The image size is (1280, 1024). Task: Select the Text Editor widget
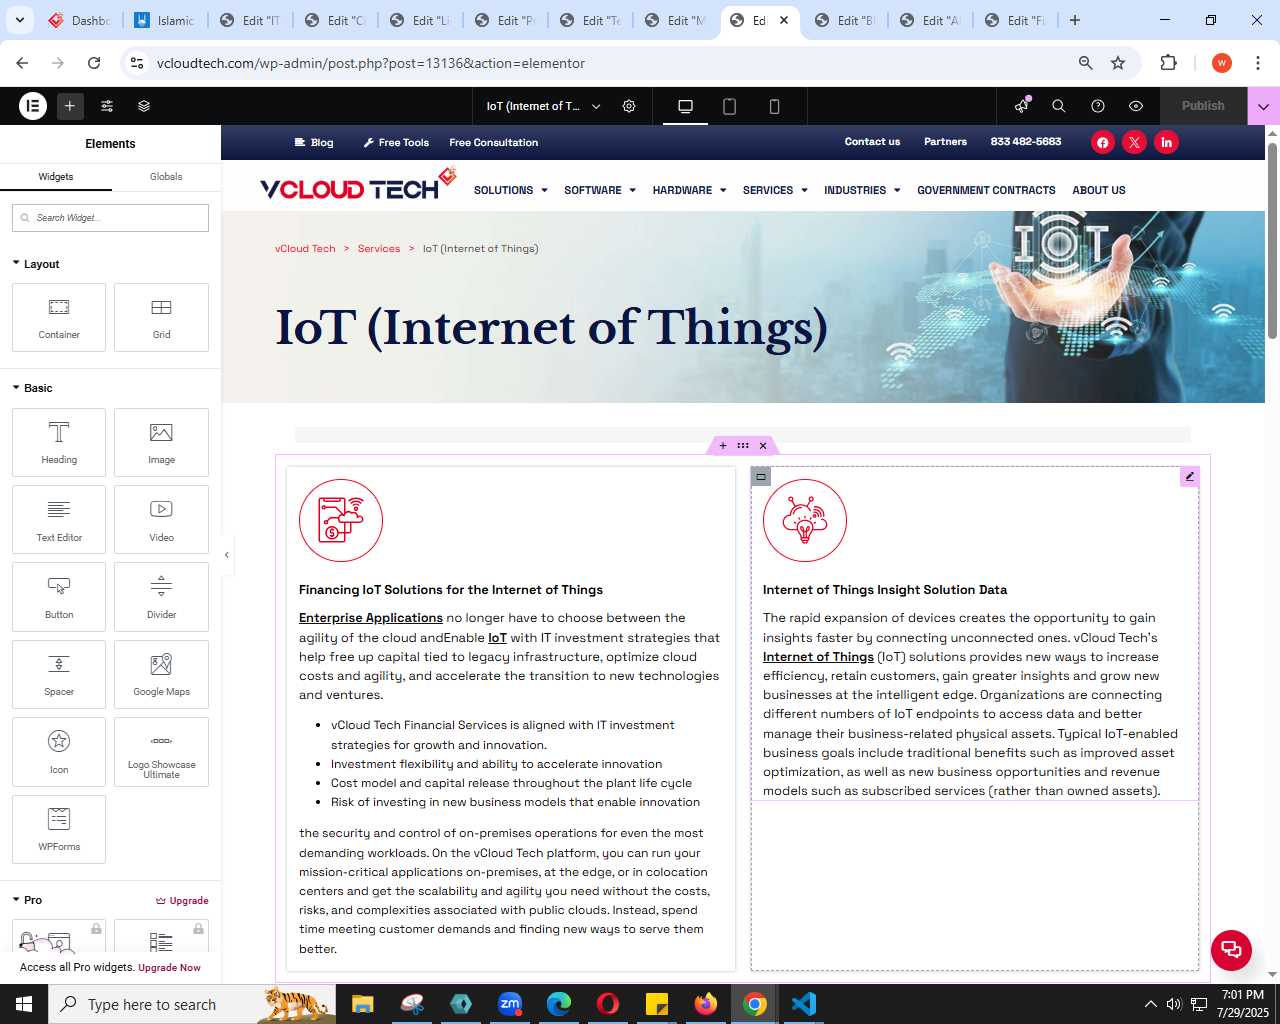(x=59, y=520)
